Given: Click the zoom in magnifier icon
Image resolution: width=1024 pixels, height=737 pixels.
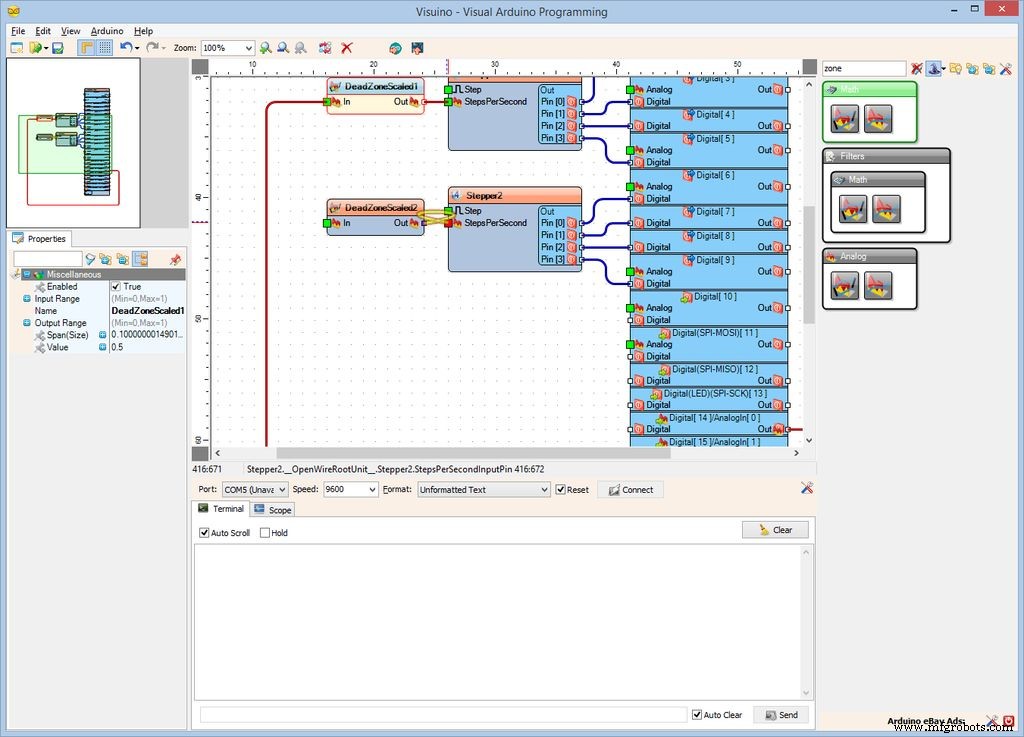Looking at the screenshot, I should point(266,48).
